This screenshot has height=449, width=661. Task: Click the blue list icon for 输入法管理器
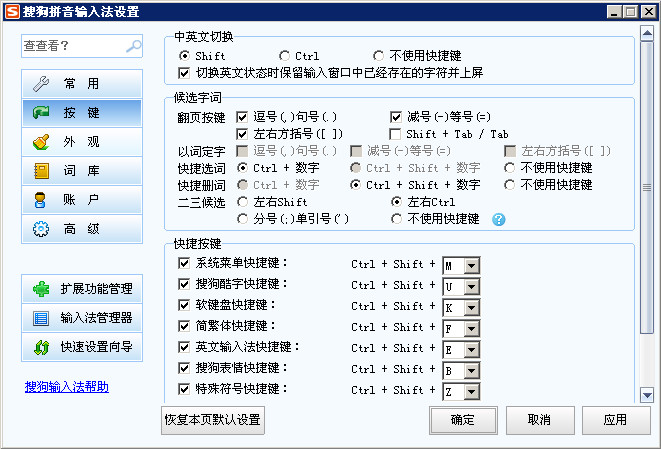[41, 318]
